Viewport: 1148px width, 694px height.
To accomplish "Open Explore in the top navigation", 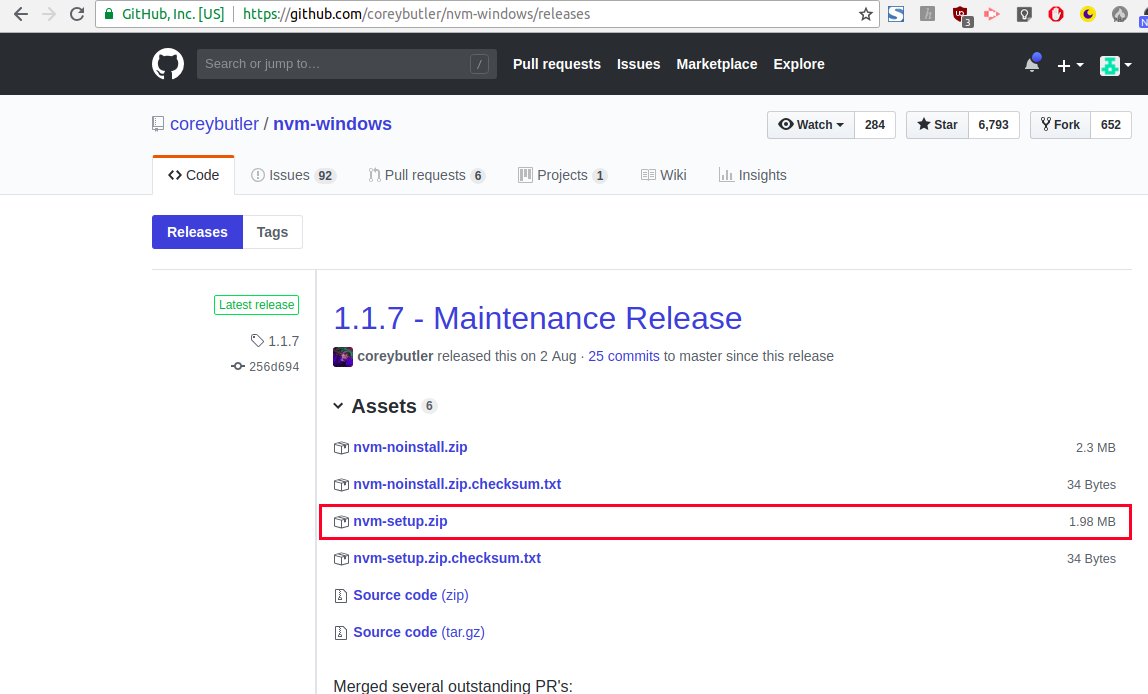I will coord(799,64).
